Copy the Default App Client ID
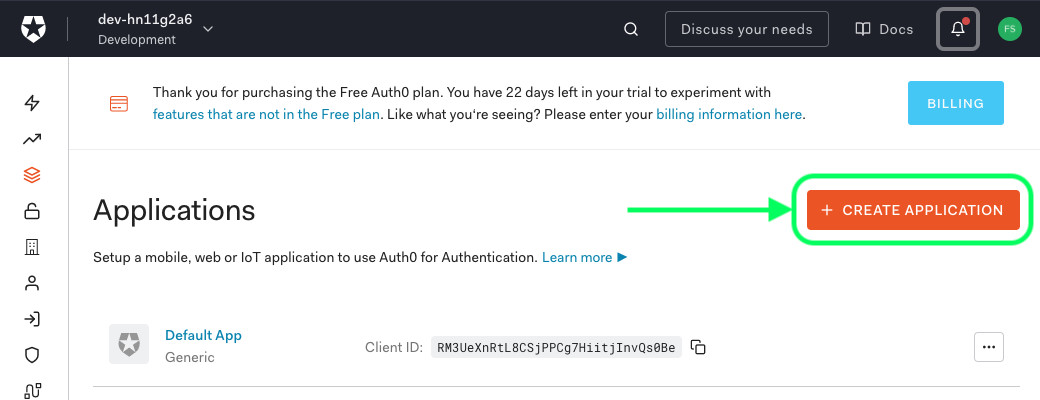 tap(699, 347)
